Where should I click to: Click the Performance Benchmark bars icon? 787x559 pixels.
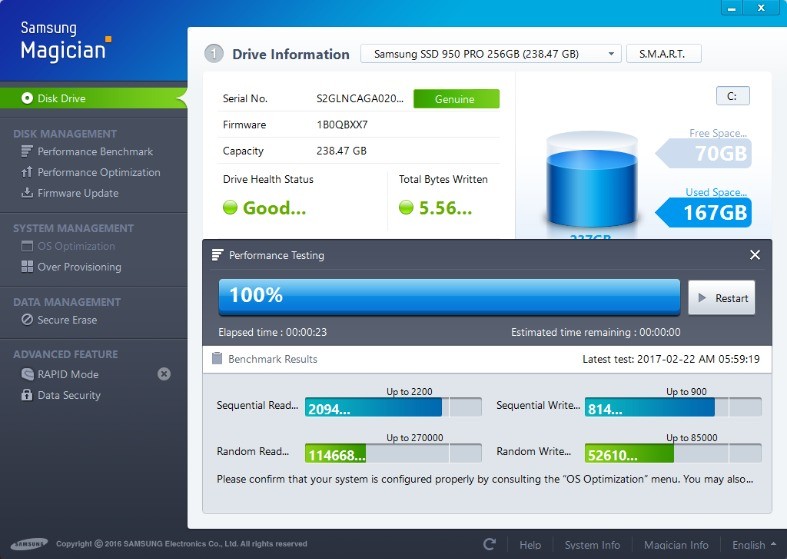tap(27, 151)
